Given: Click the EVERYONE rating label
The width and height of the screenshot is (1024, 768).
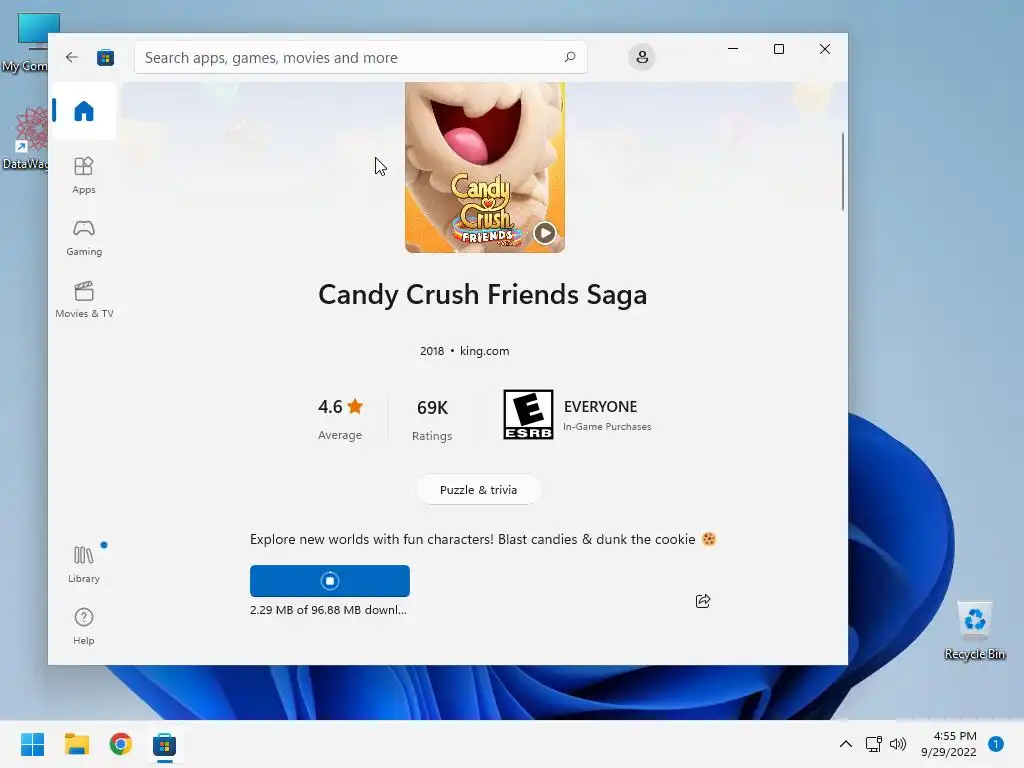Looking at the screenshot, I should [x=600, y=406].
